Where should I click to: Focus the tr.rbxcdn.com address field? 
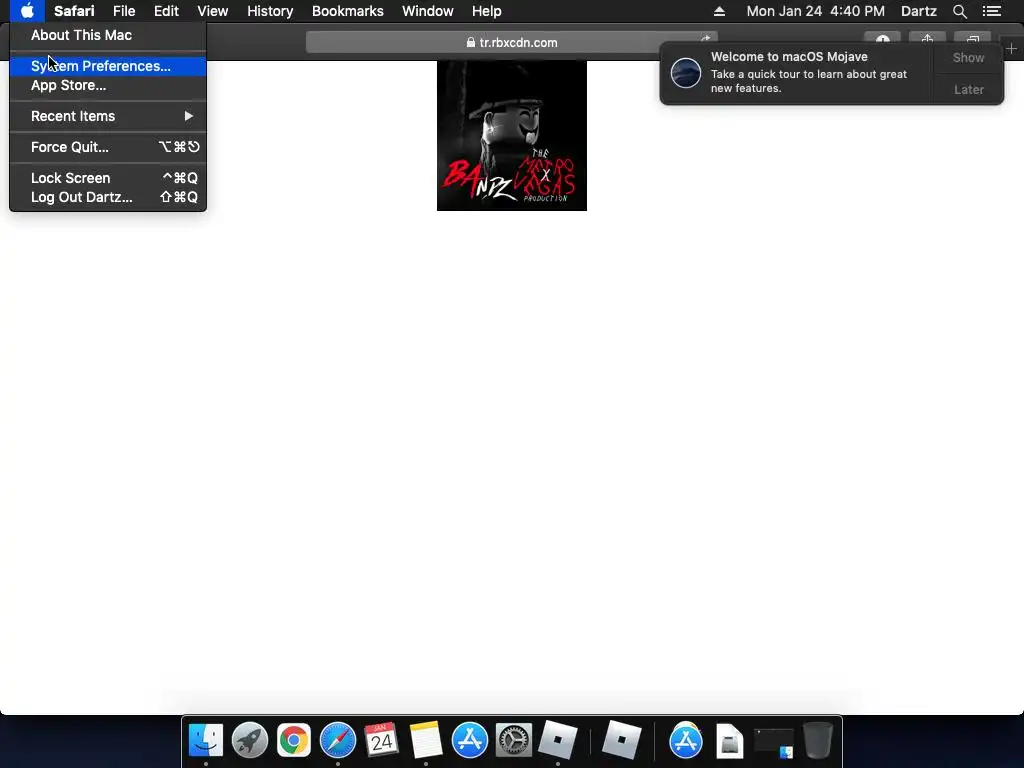[x=511, y=42]
